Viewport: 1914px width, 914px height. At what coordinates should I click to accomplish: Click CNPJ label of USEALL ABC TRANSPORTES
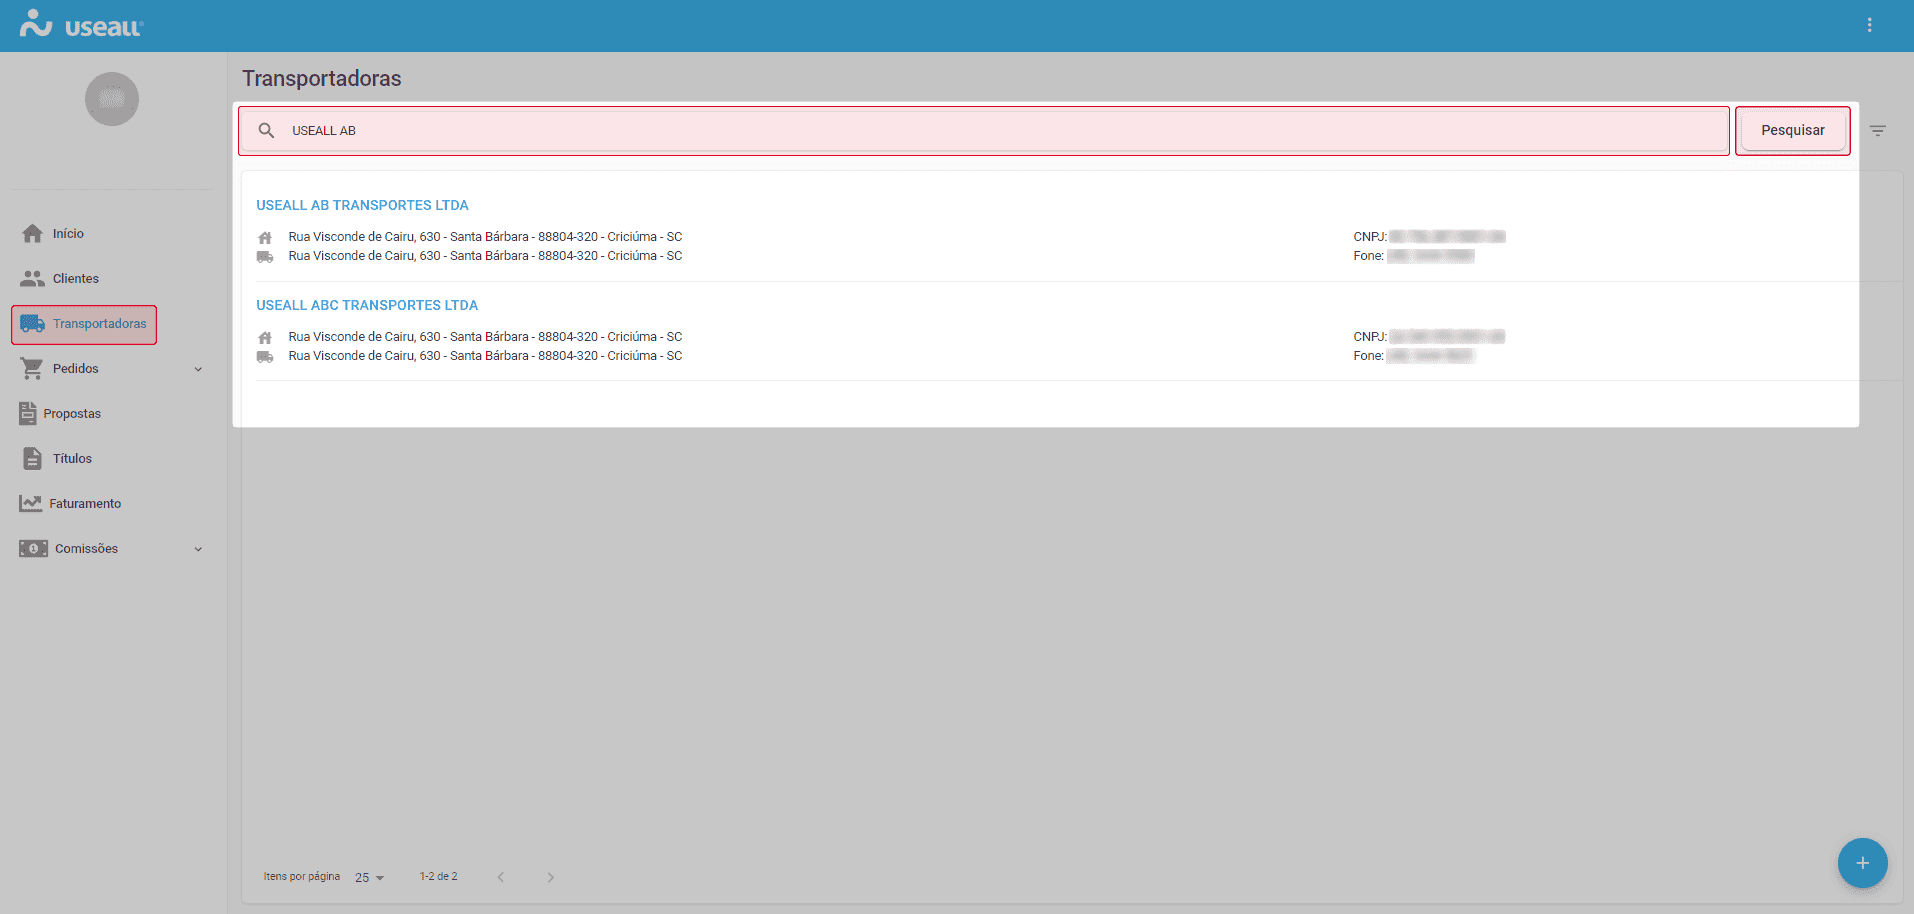pyautogui.click(x=1370, y=337)
